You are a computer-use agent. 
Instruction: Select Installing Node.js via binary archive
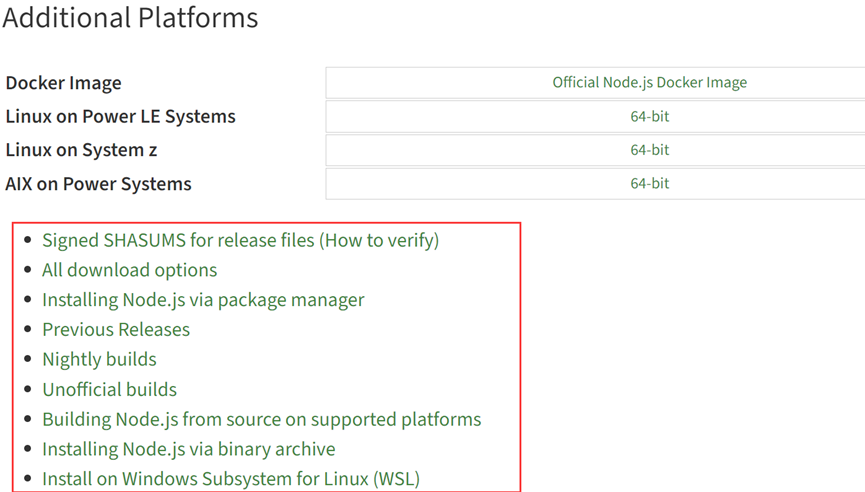[x=188, y=449]
